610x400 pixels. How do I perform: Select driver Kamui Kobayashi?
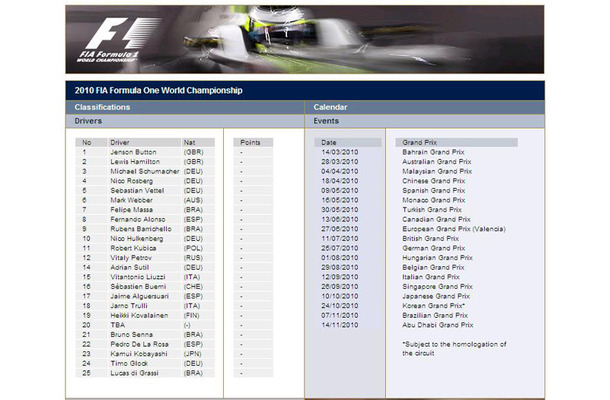139,354
